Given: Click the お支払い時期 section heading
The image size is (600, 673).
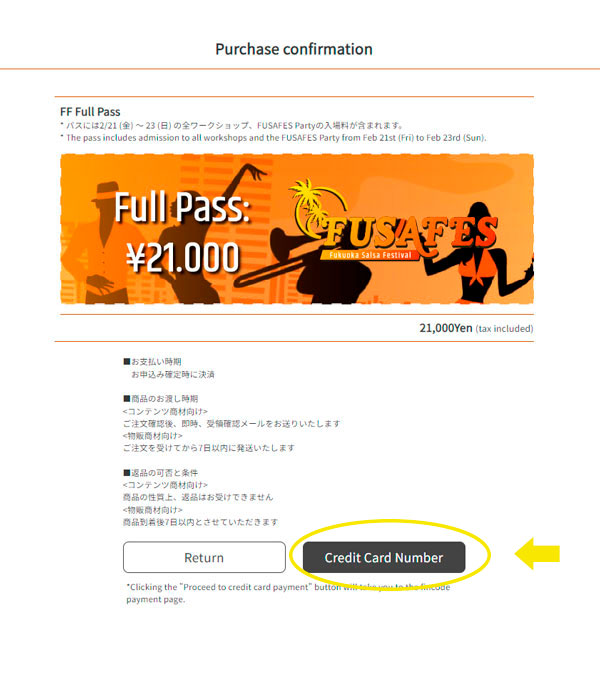Looking at the screenshot, I should pos(152,362).
